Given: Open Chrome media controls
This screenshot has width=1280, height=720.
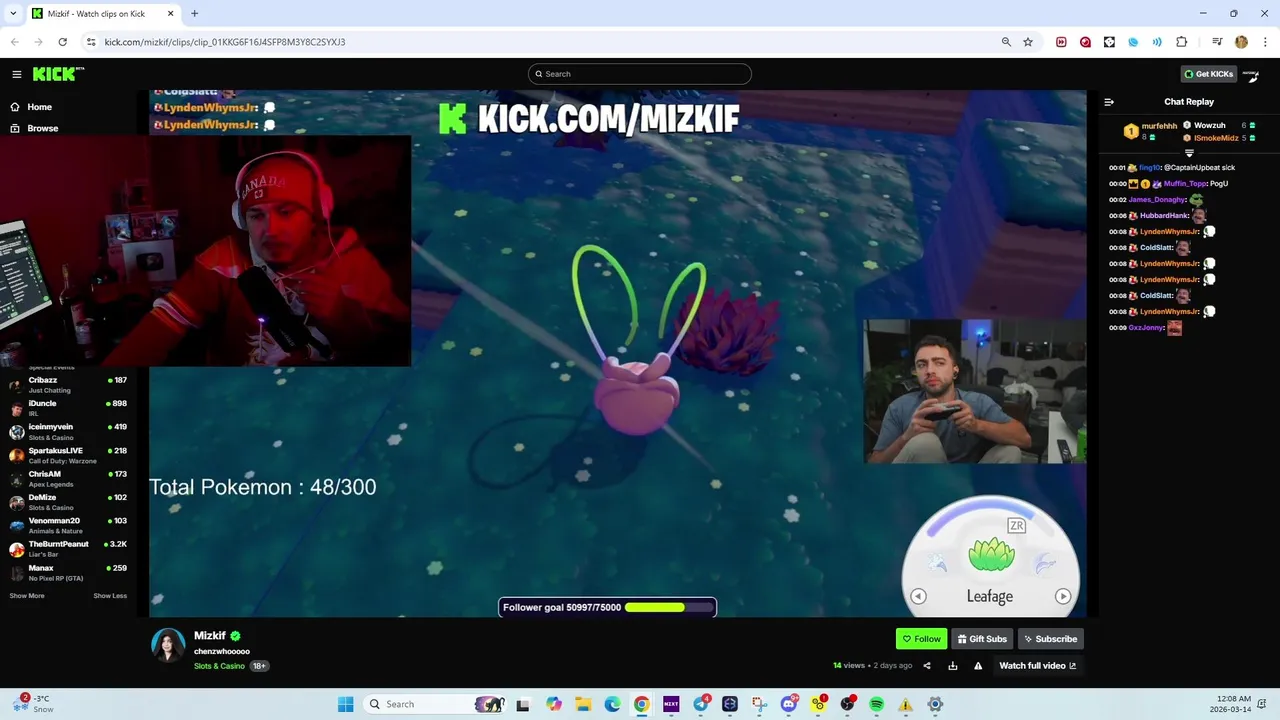Looking at the screenshot, I should [1217, 42].
